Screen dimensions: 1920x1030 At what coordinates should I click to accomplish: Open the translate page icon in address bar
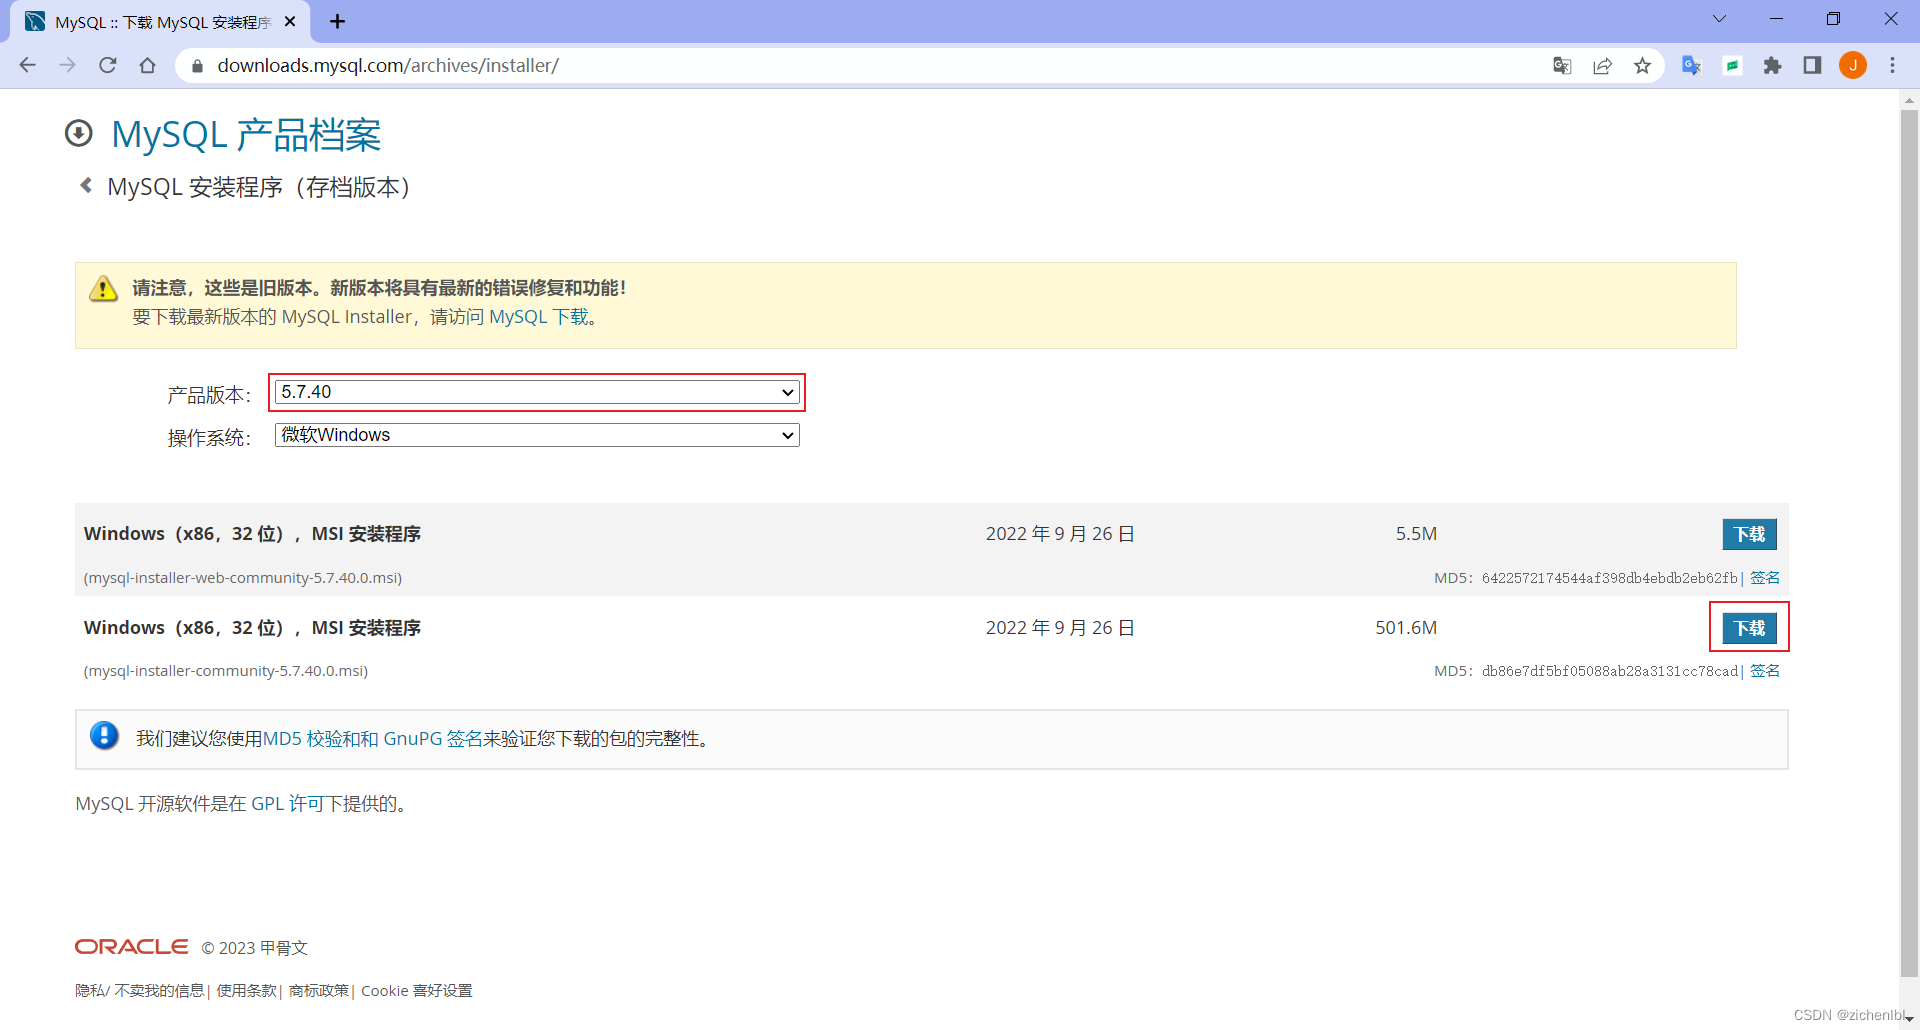coord(1562,65)
